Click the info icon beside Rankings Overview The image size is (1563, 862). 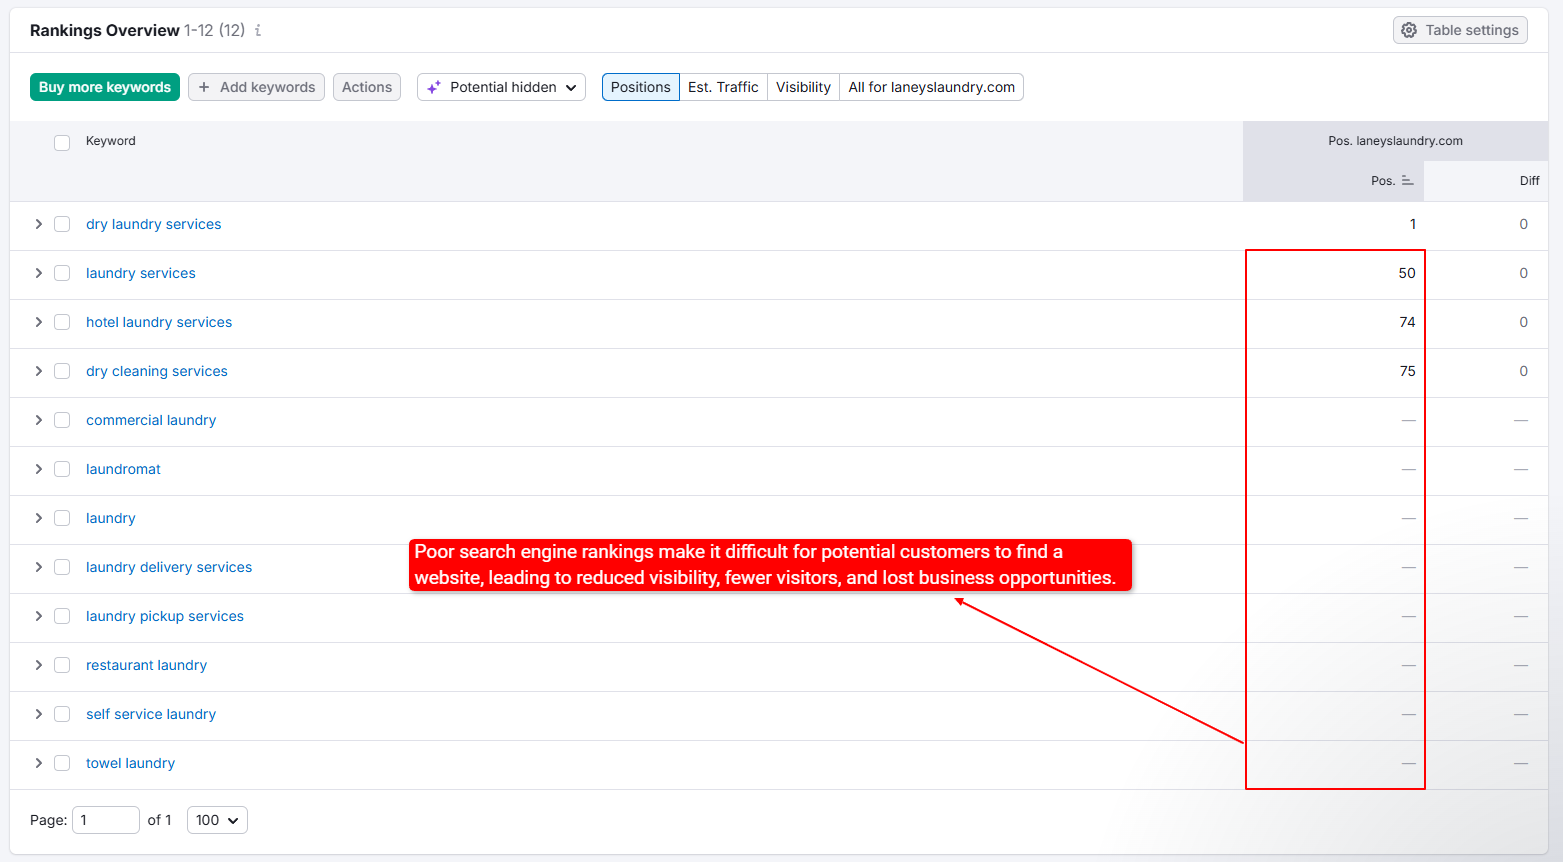coord(258,30)
